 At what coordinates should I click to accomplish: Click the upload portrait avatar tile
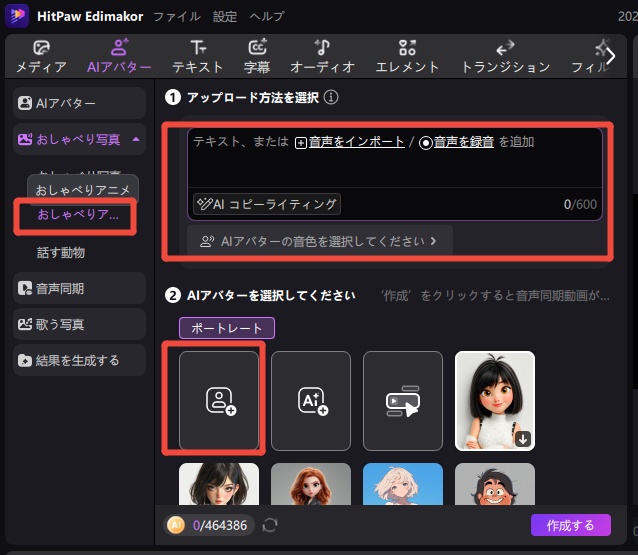point(219,401)
